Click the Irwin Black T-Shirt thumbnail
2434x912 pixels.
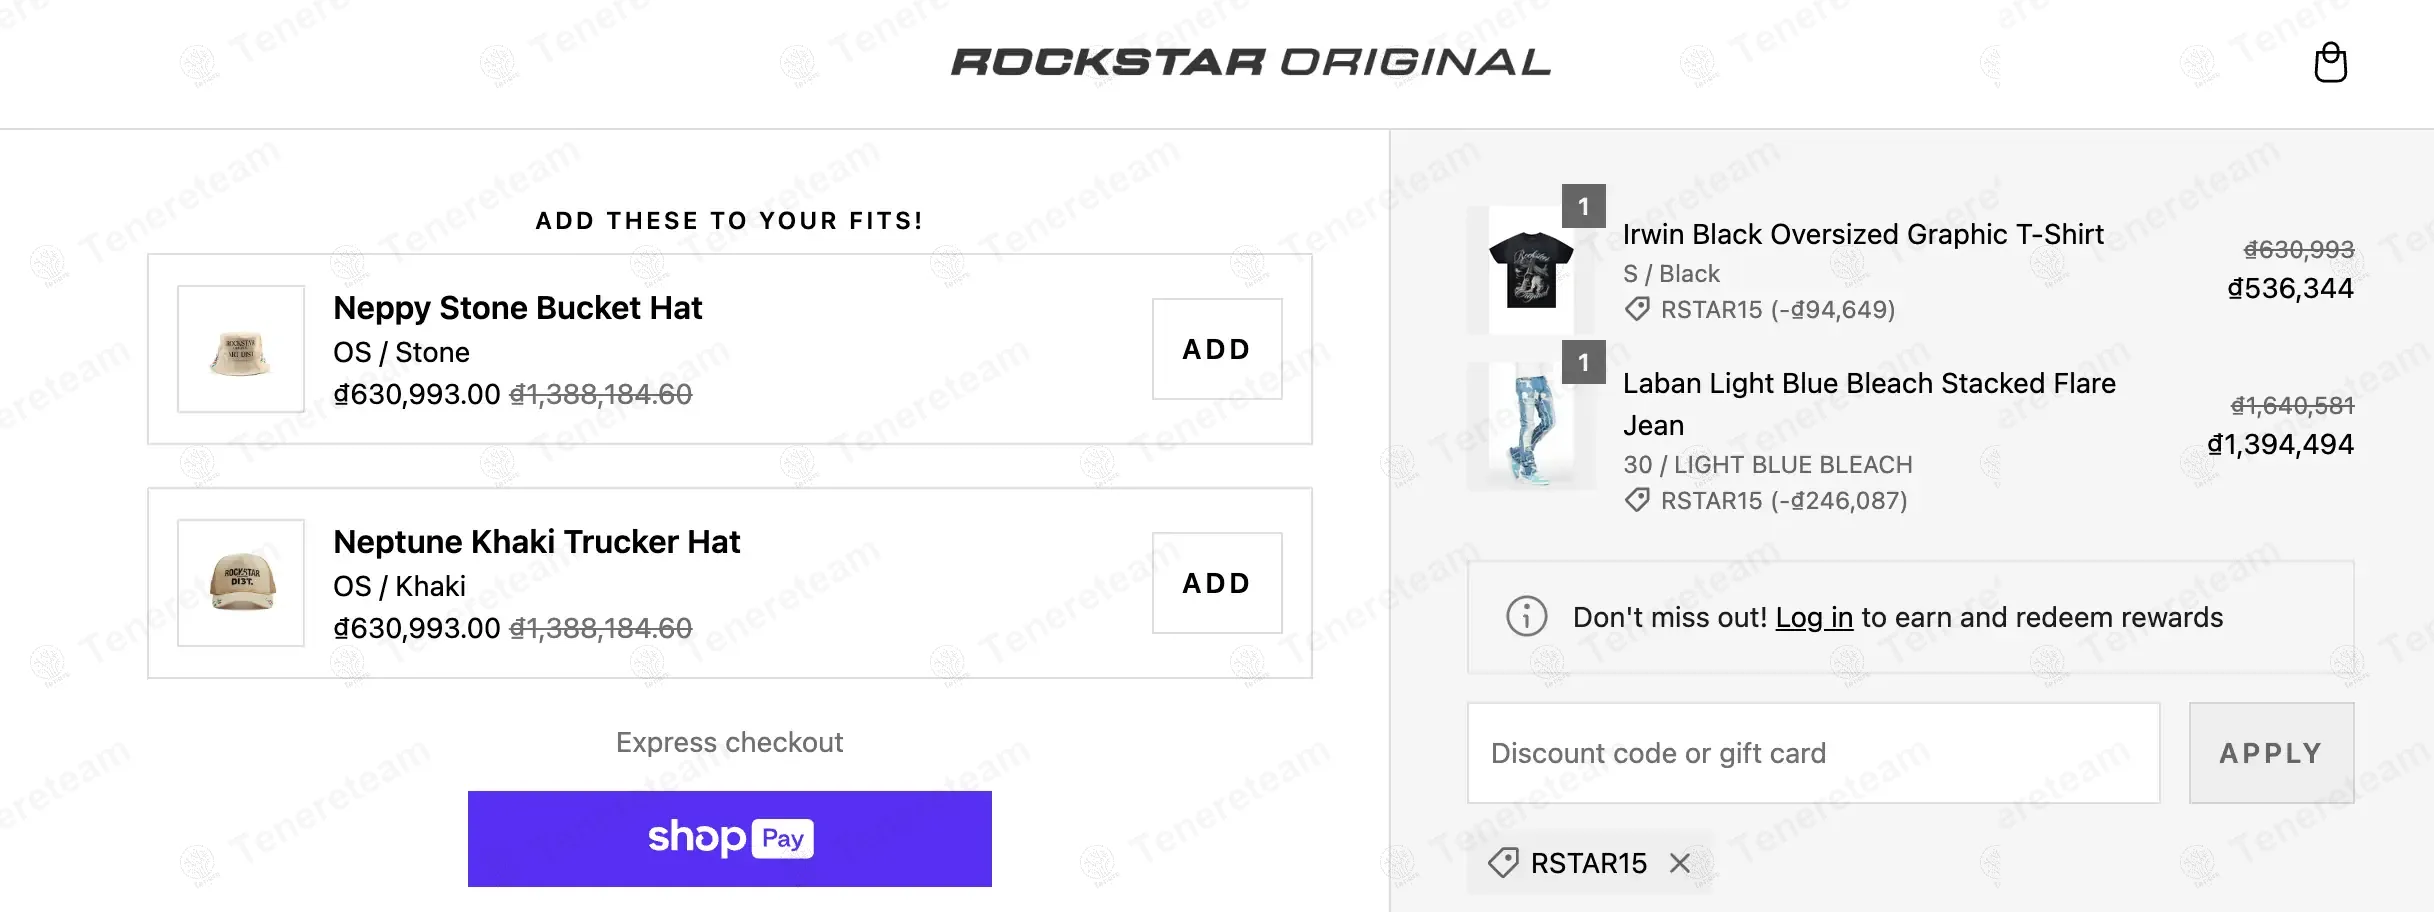[1530, 270]
